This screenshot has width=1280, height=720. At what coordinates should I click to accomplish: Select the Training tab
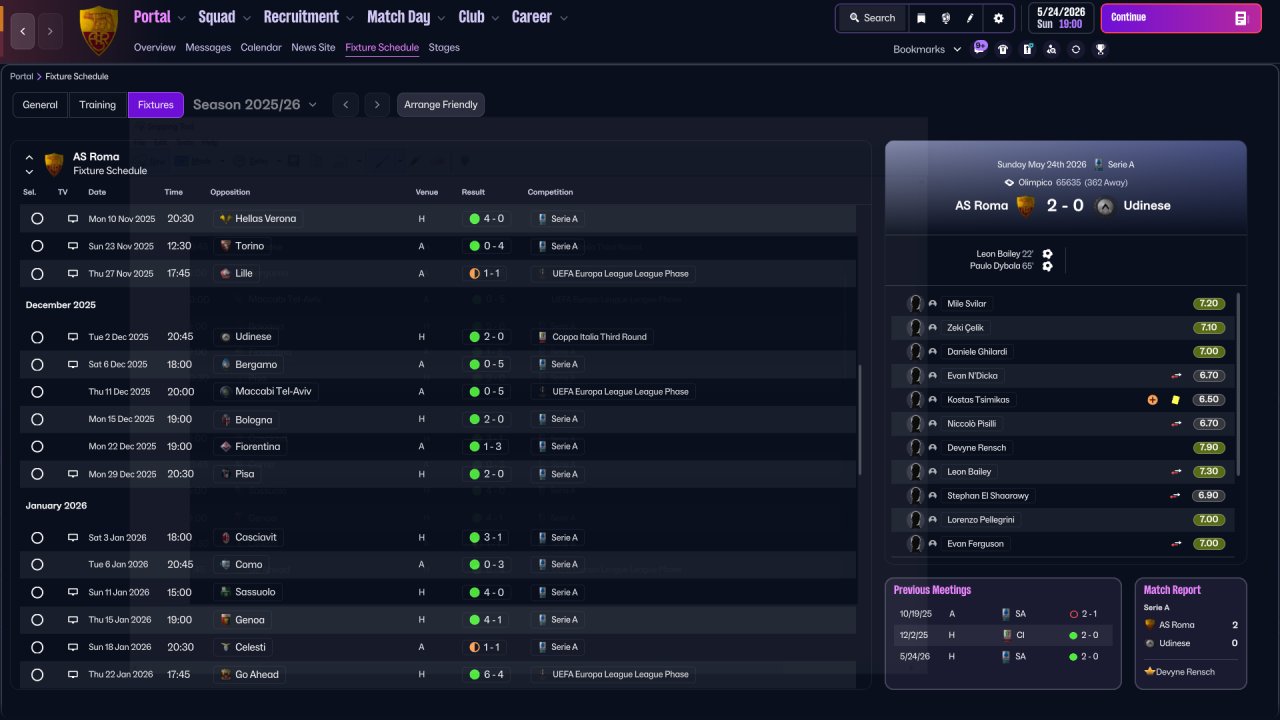pos(98,105)
